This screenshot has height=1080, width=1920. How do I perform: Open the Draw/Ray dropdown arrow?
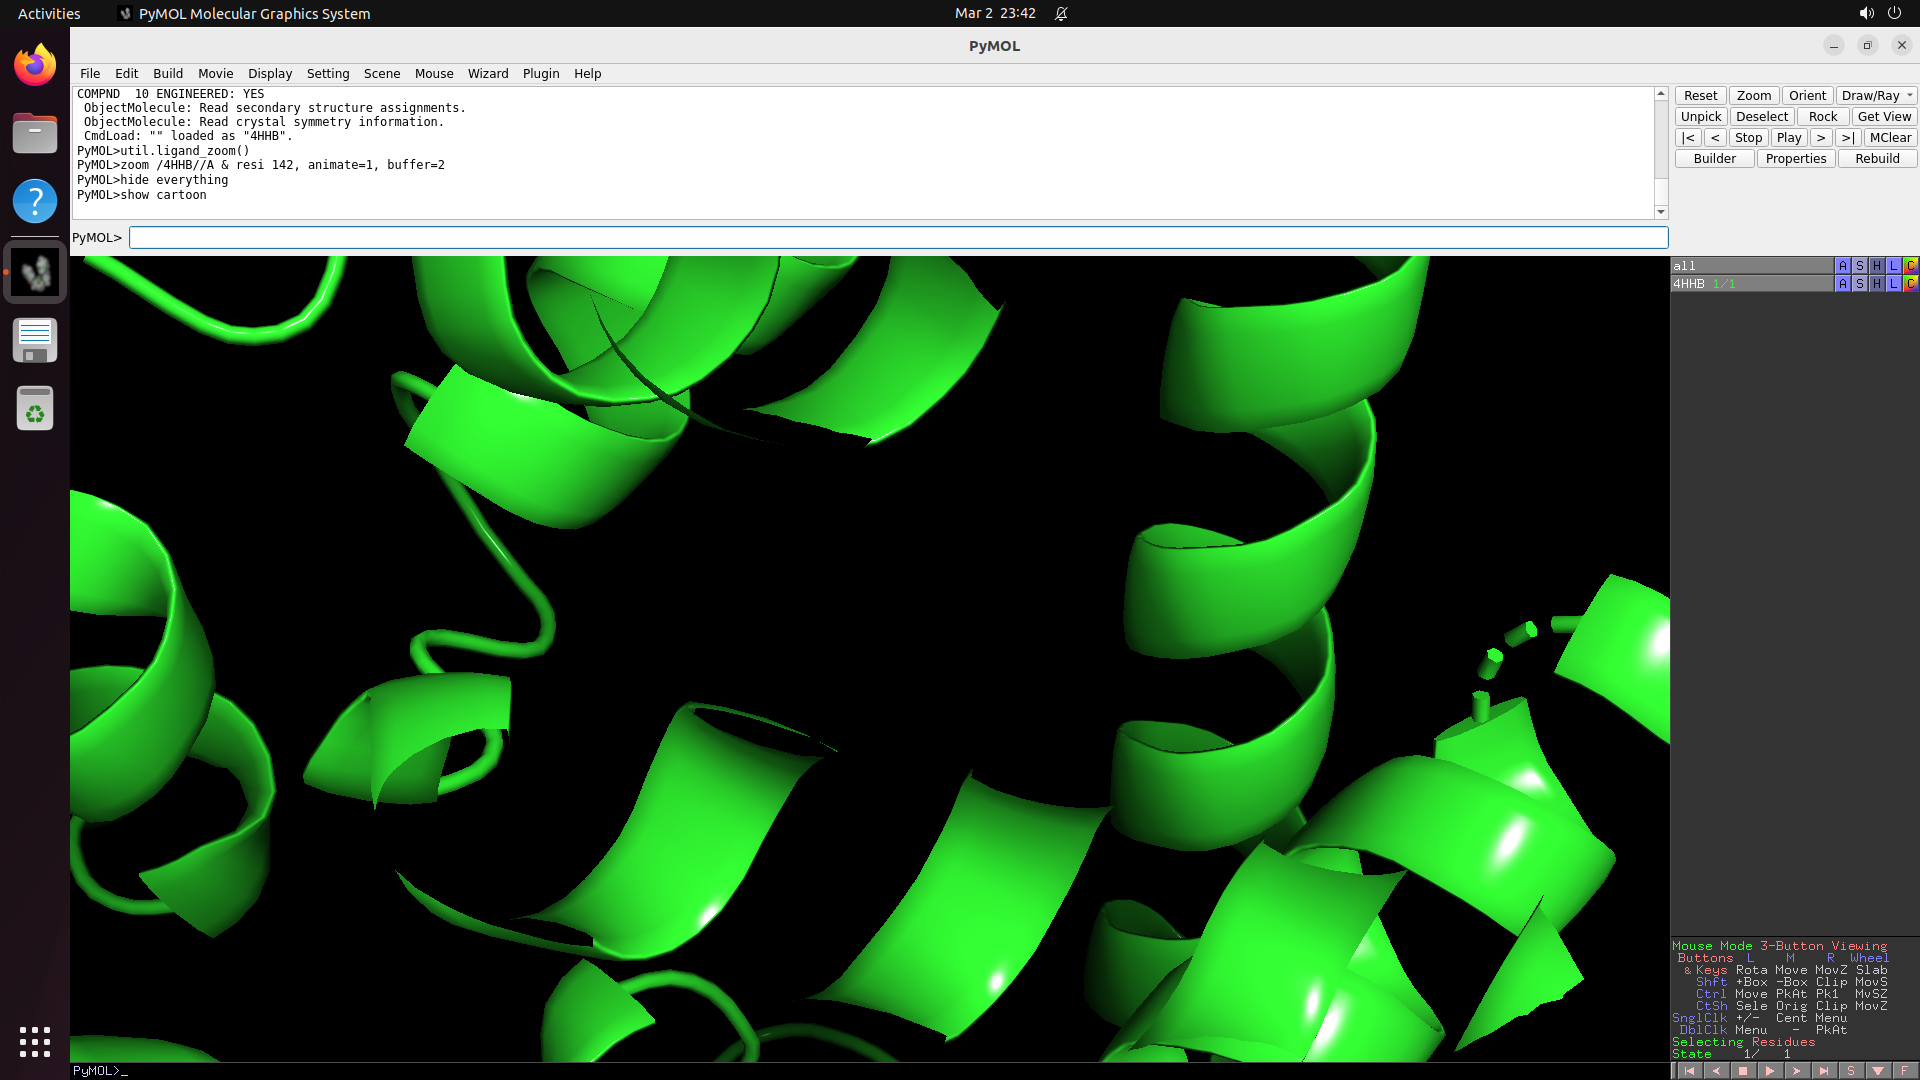pyautogui.click(x=1911, y=95)
